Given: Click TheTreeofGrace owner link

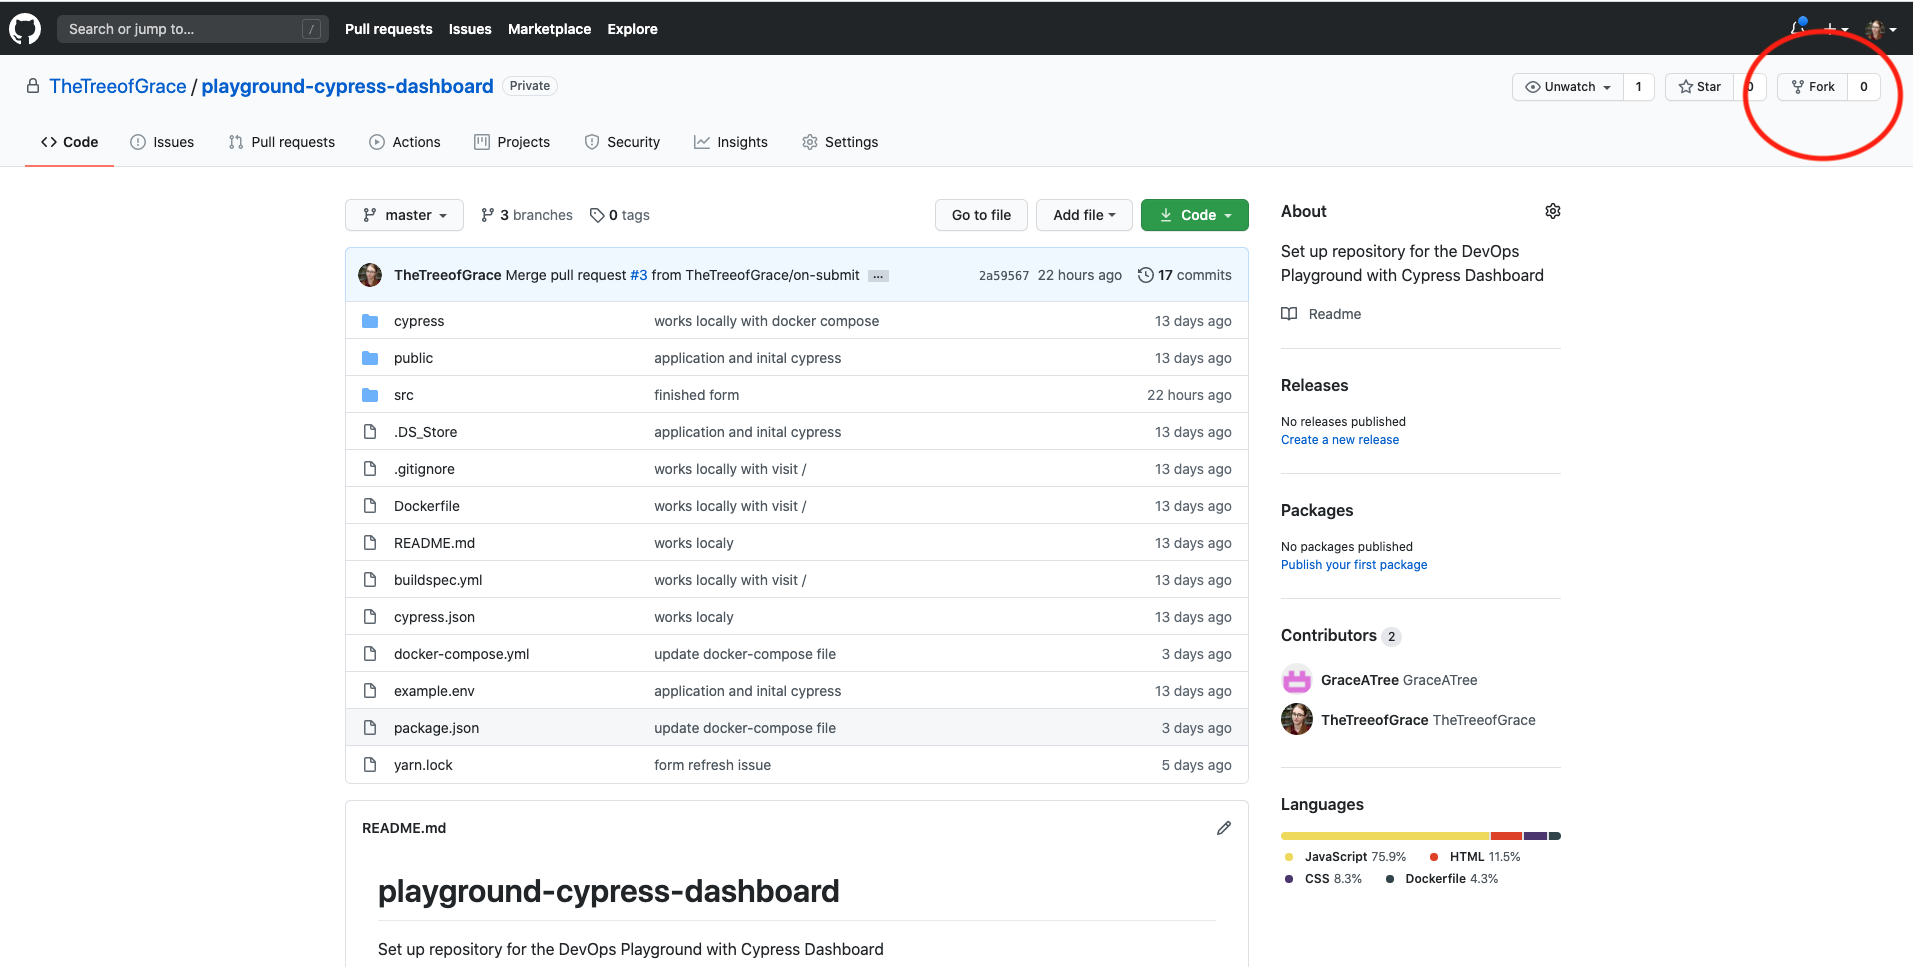Looking at the screenshot, I should (118, 86).
